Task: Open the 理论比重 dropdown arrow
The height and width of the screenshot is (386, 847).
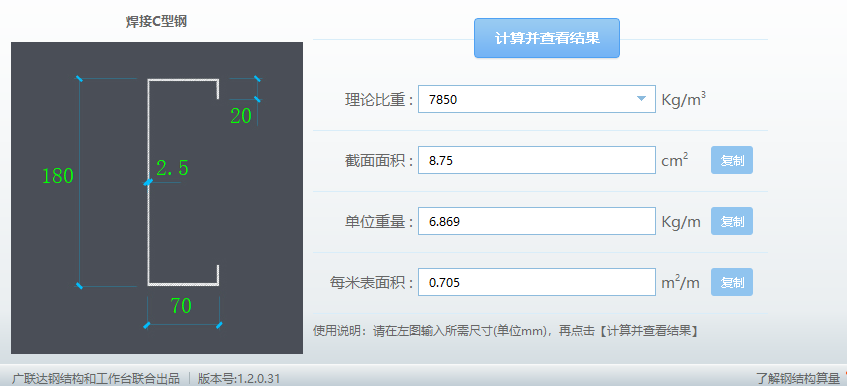Action: point(641,99)
